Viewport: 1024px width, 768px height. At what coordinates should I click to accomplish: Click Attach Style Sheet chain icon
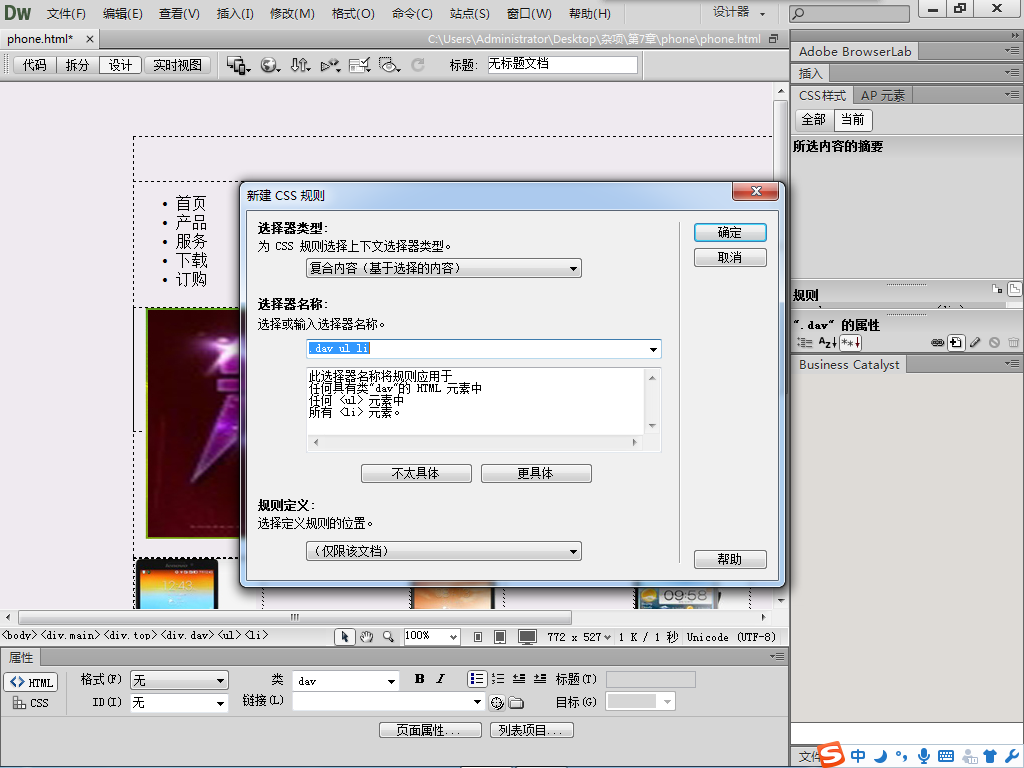pyautogui.click(x=937, y=342)
